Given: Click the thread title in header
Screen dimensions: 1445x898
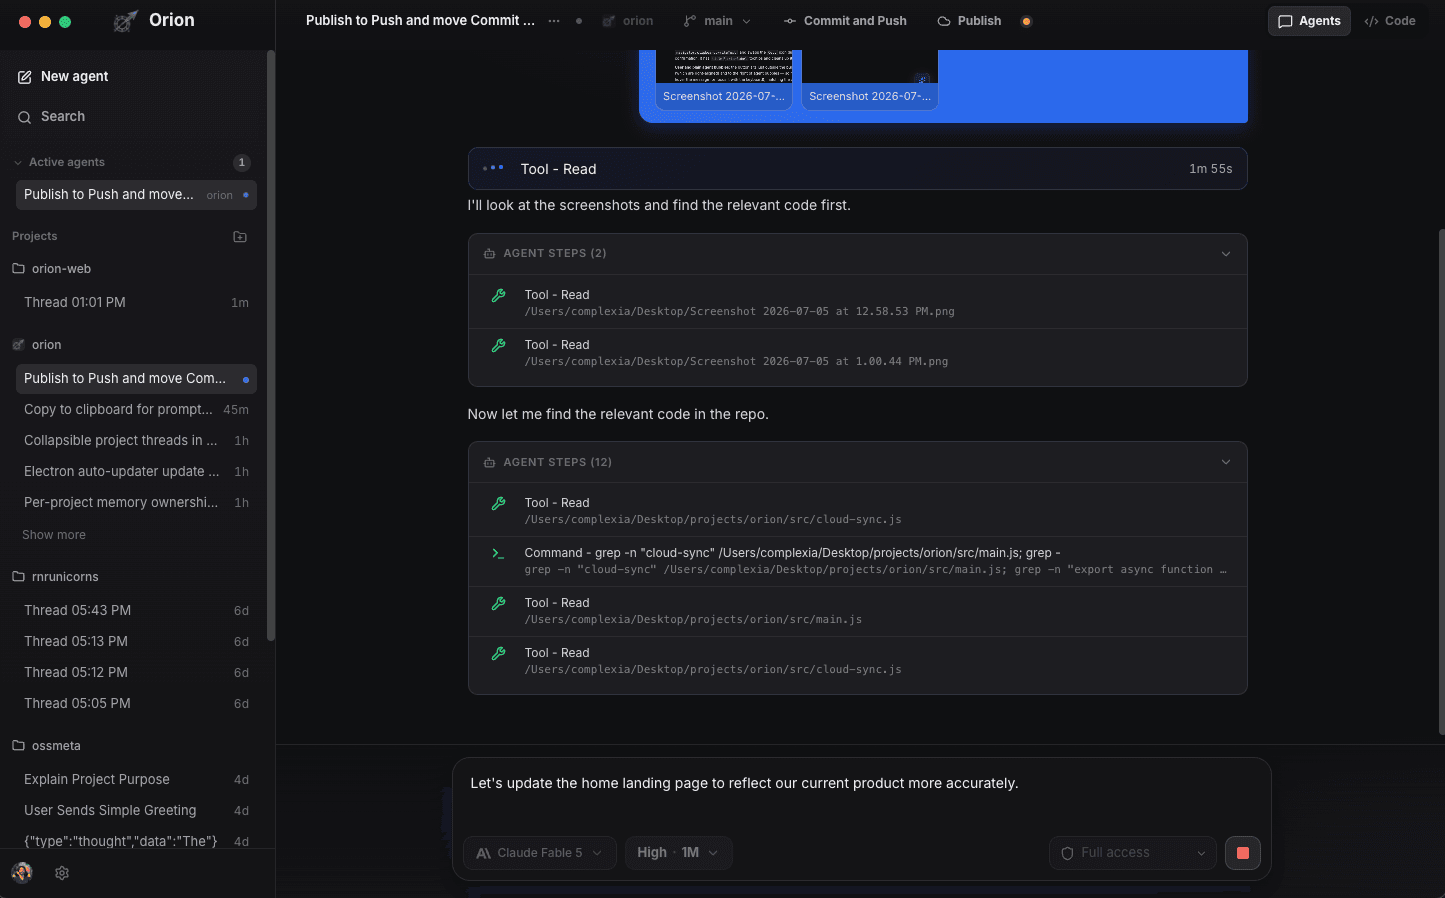Looking at the screenshot, I should [420, 21].
